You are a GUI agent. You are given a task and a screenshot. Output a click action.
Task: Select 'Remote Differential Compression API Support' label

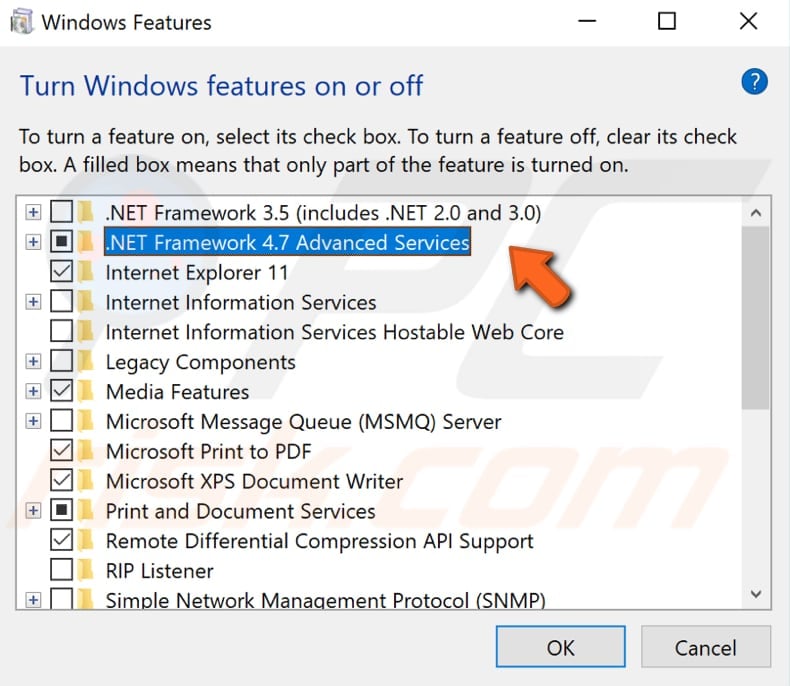(319, 541)
